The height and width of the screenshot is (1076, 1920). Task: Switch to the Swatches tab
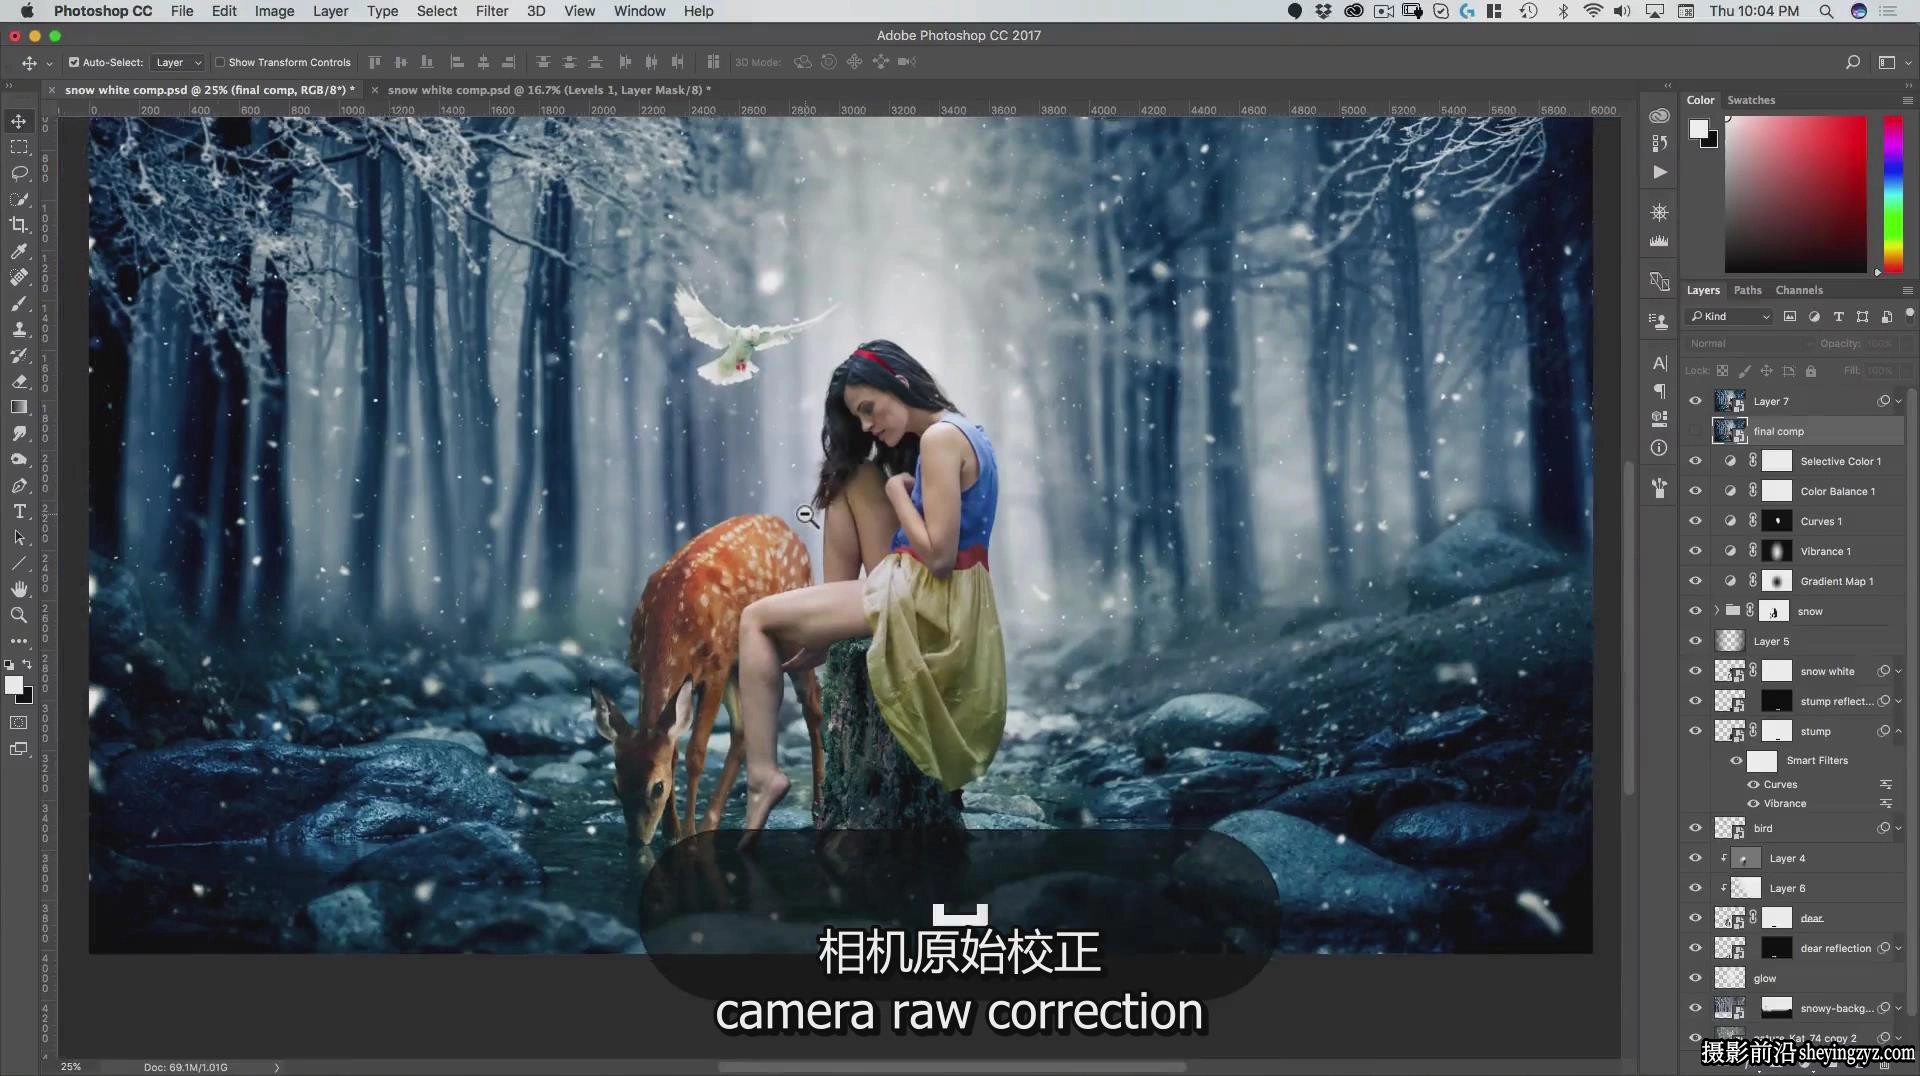[1751, 100]
